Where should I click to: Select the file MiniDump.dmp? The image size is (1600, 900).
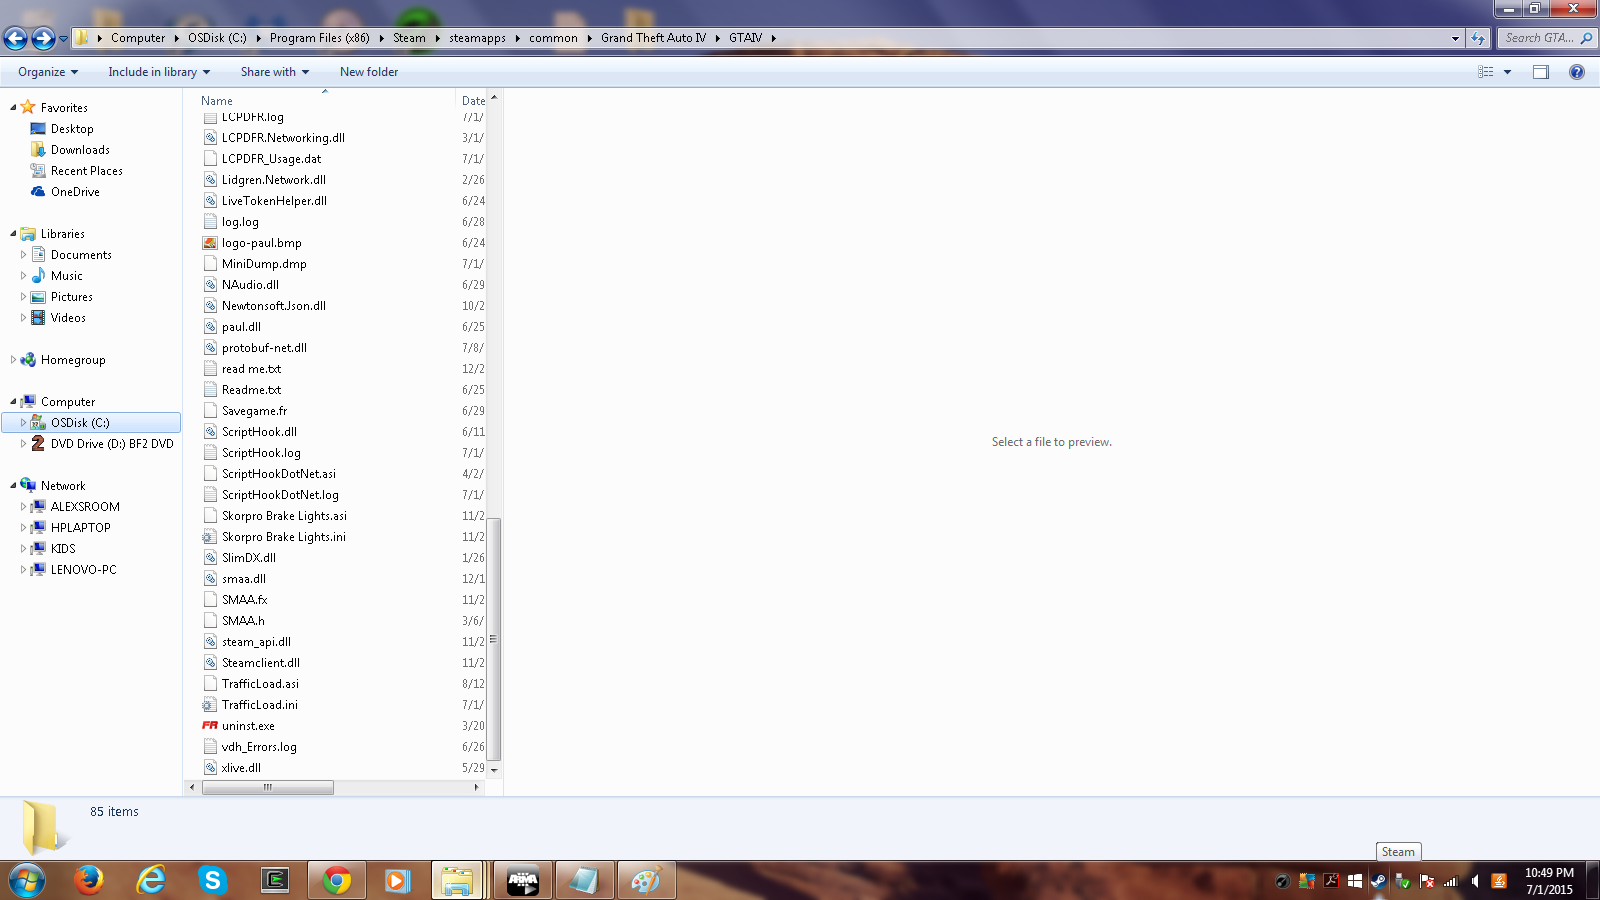[x=264, y=264]
